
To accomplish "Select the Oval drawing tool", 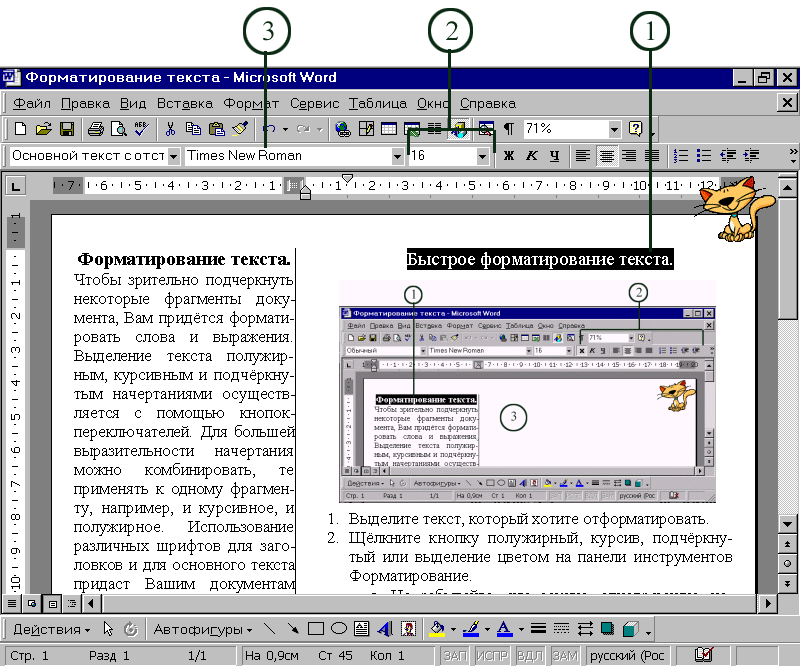I will coord(339,629).
